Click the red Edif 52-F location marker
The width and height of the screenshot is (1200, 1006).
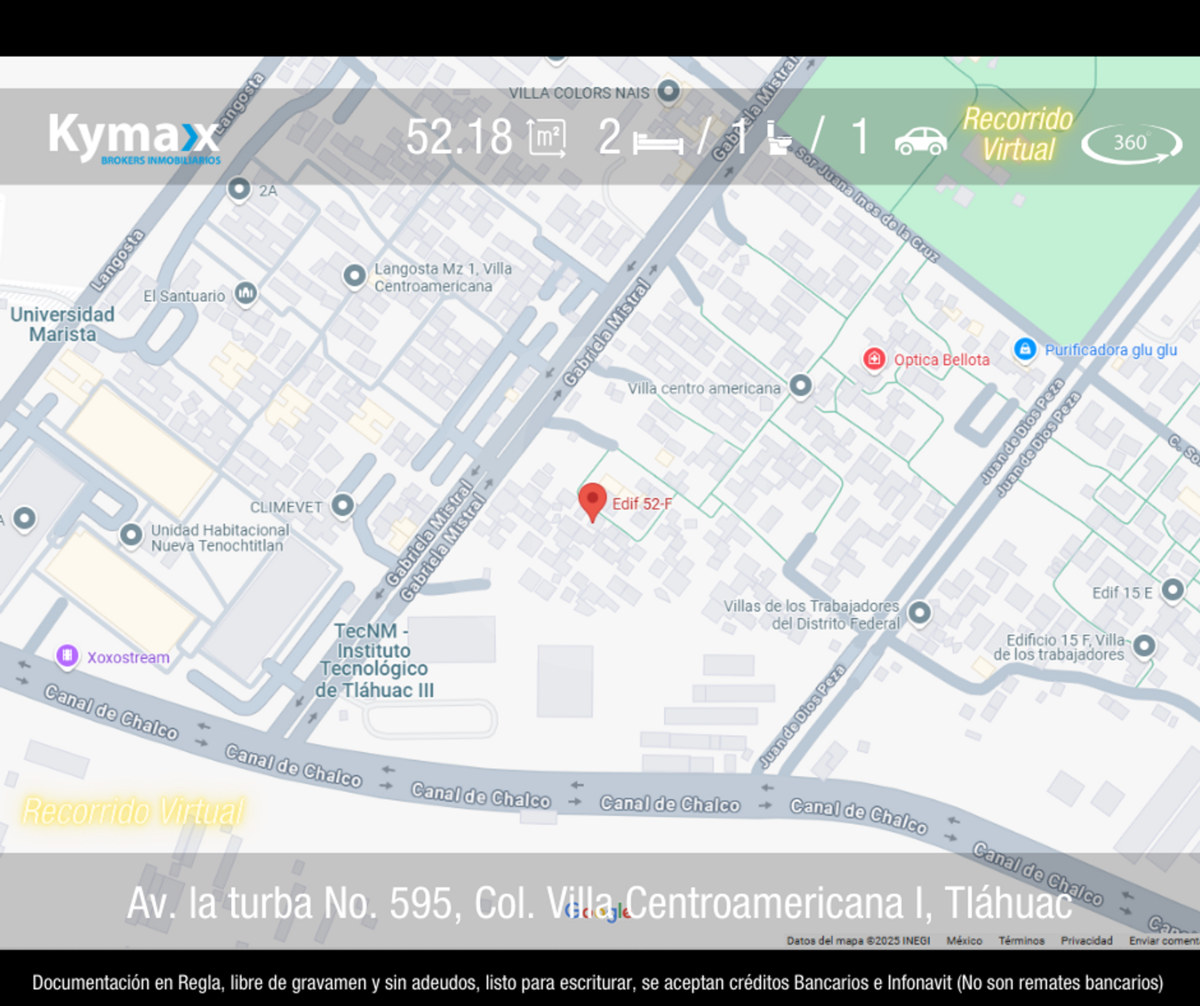pos(593,502)
